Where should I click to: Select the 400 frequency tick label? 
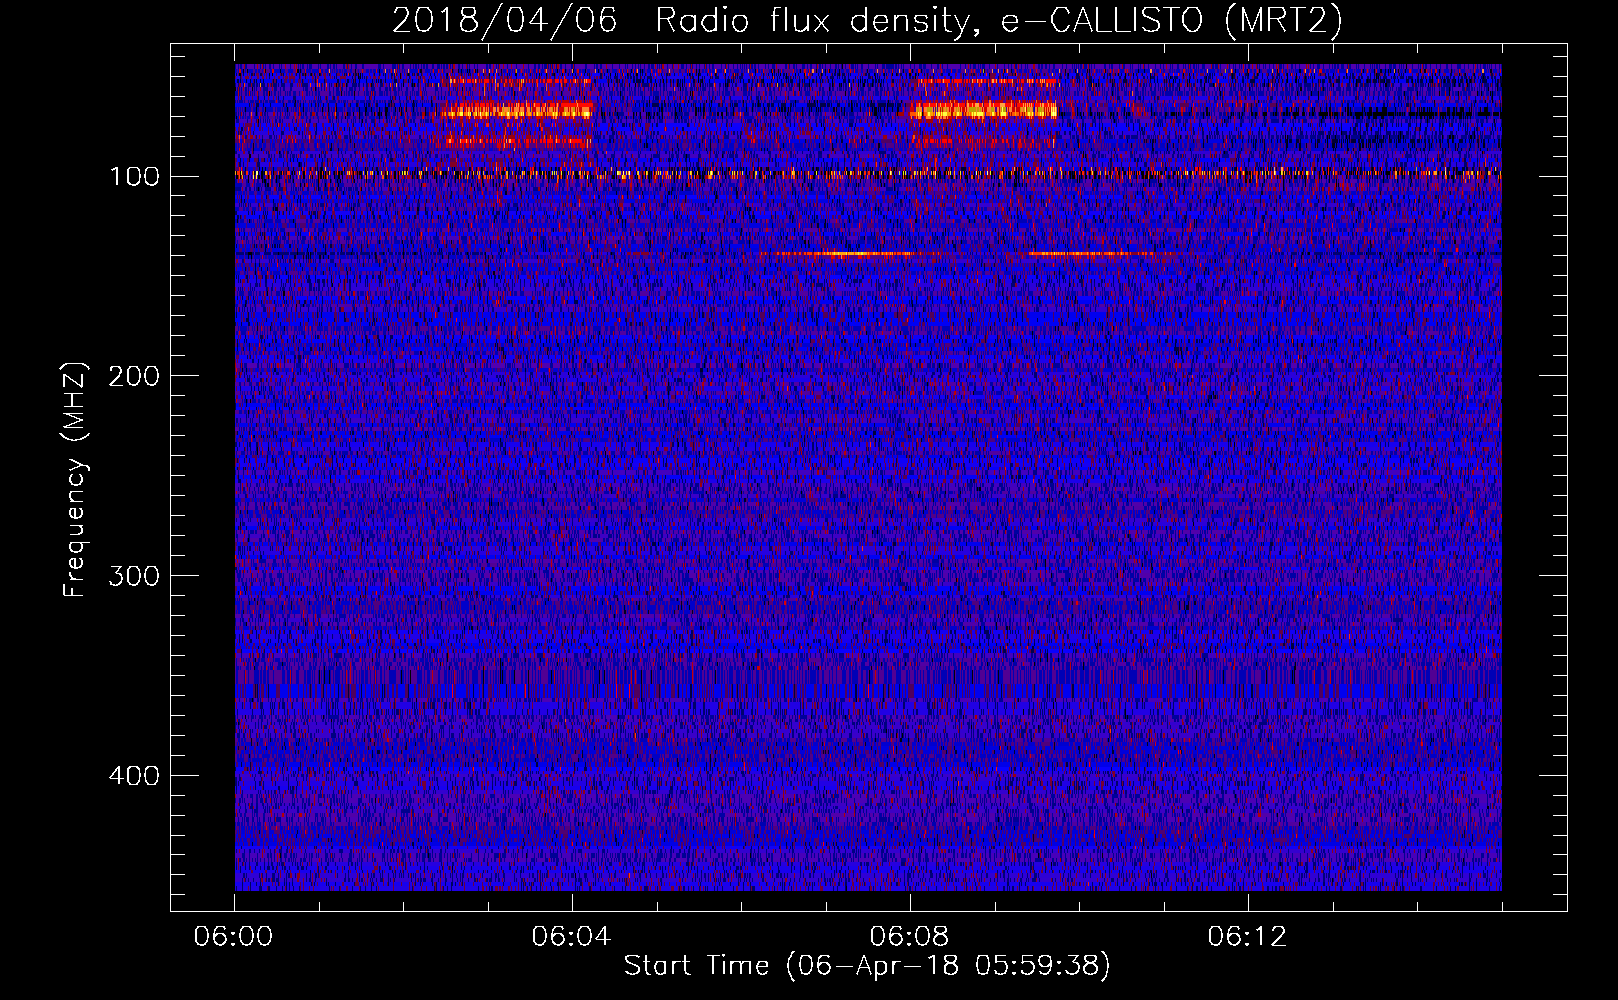[135, 776]
